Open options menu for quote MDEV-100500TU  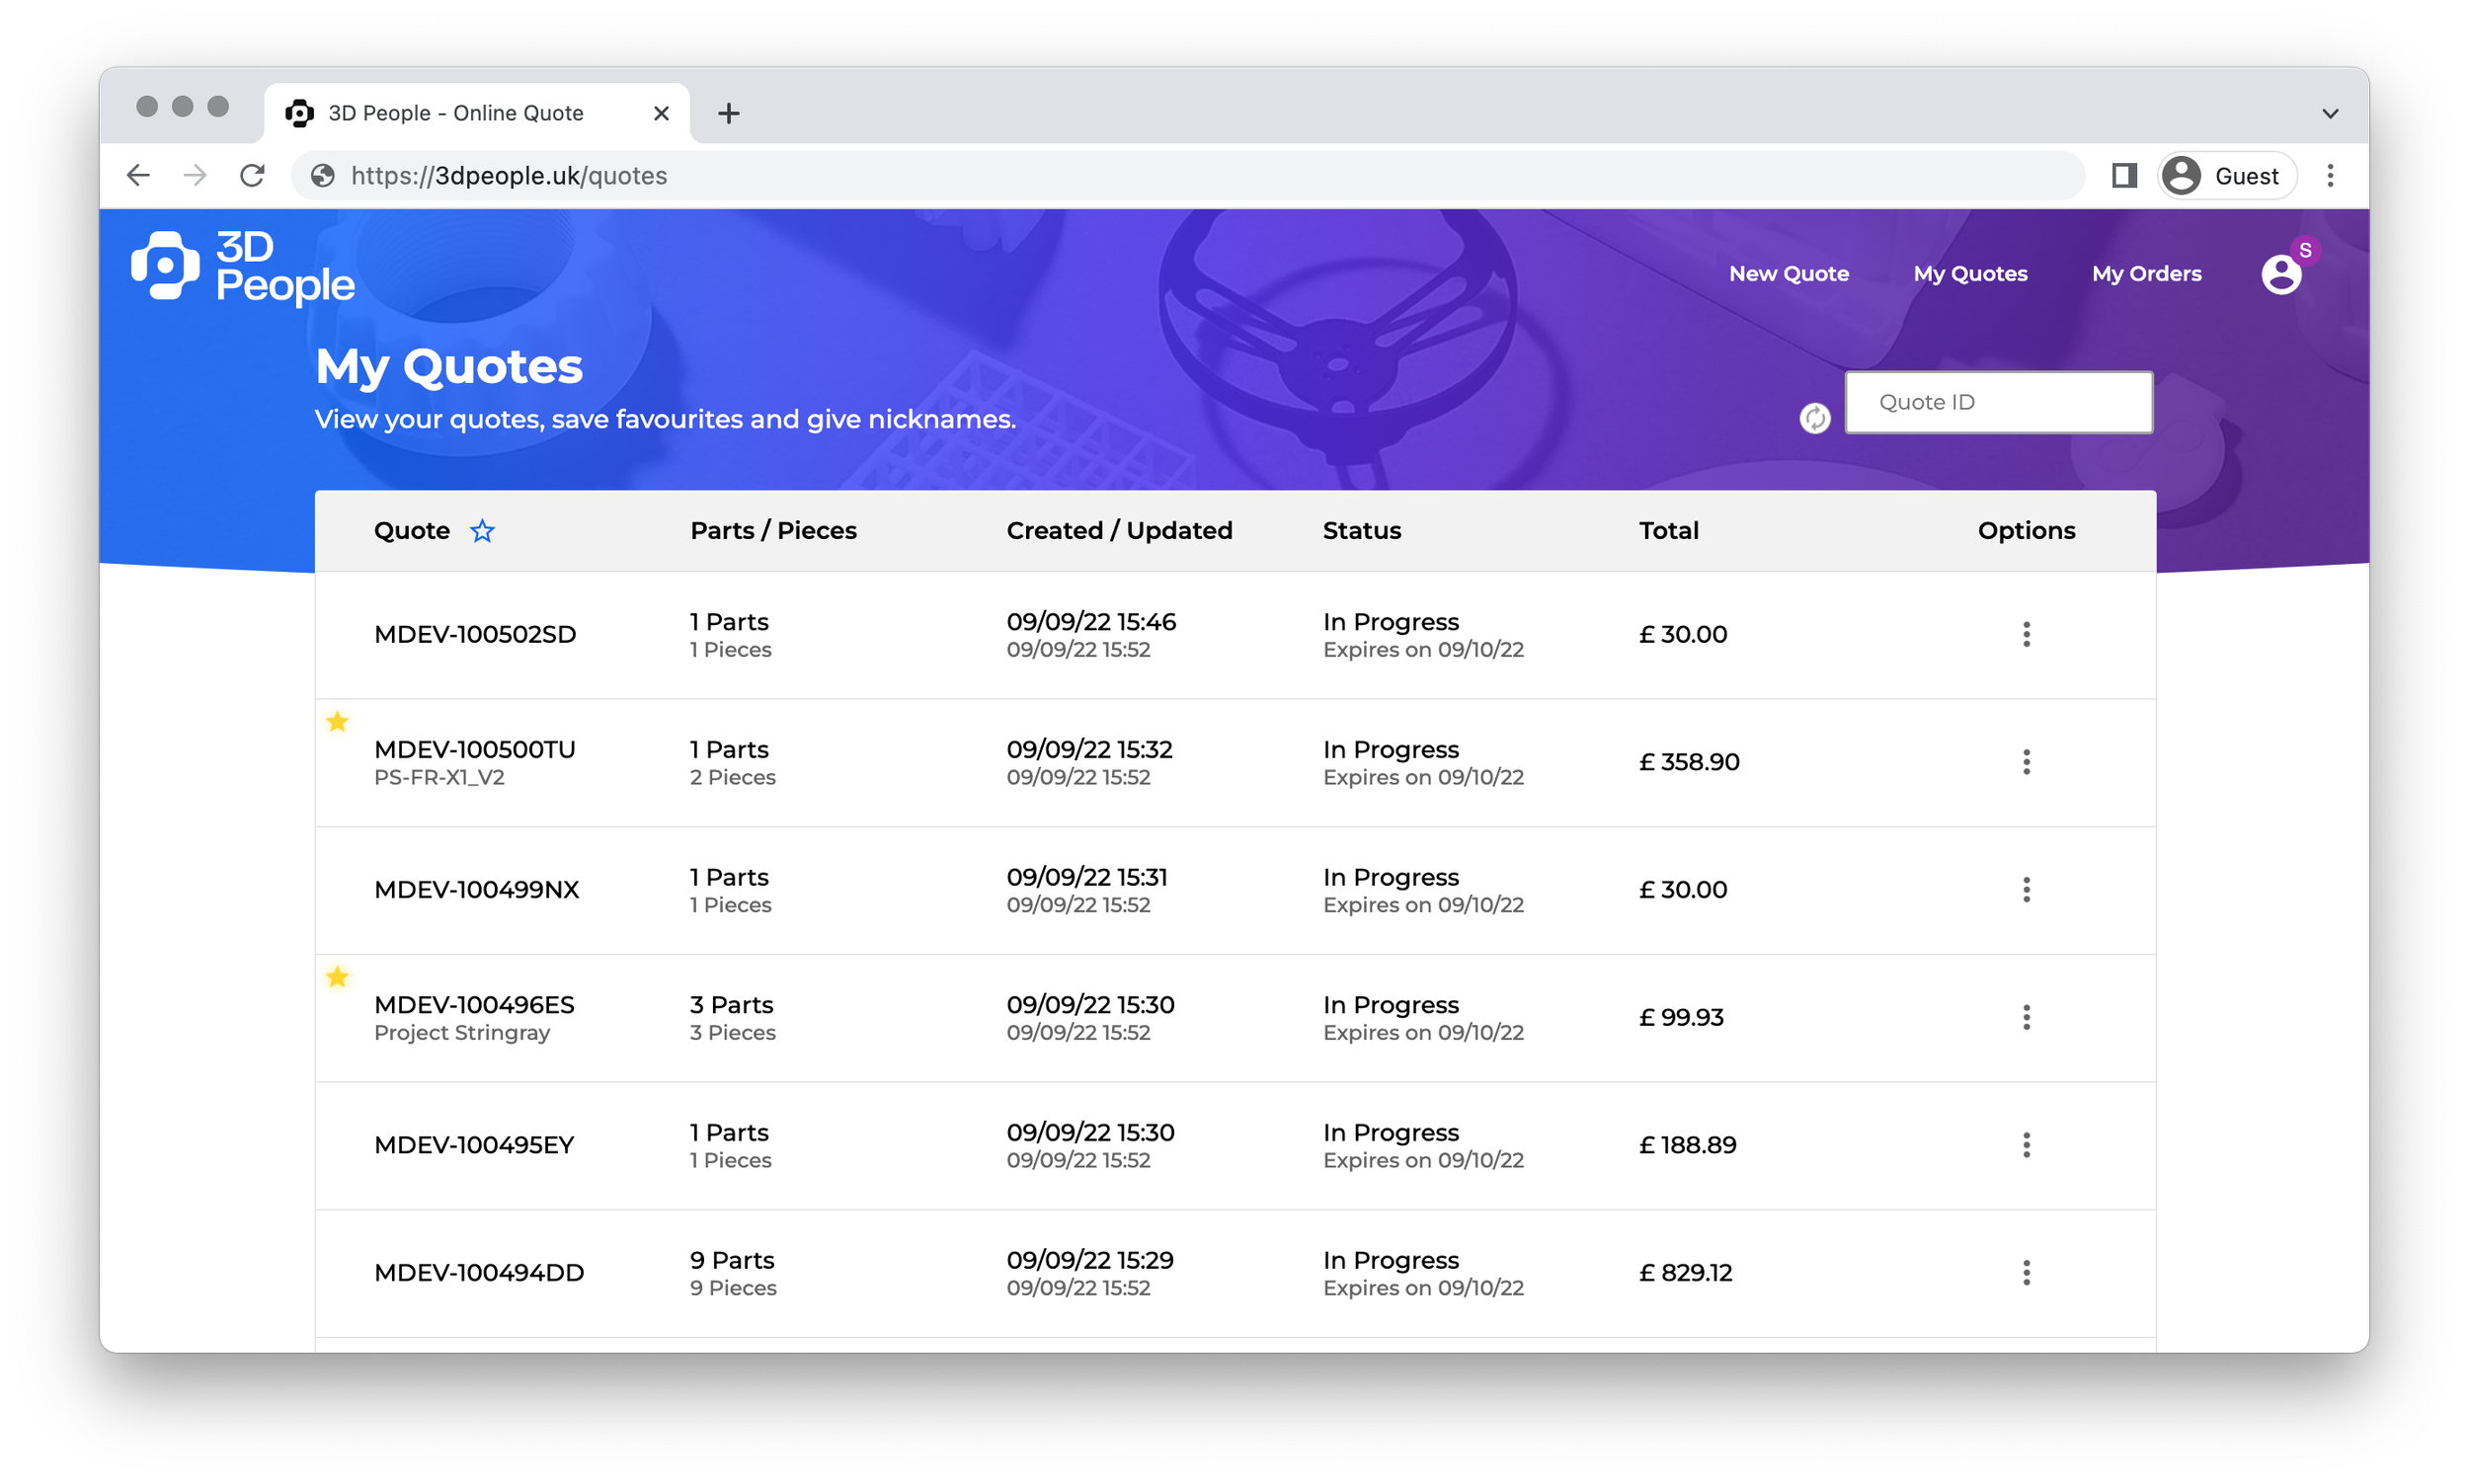point(2026,761)
